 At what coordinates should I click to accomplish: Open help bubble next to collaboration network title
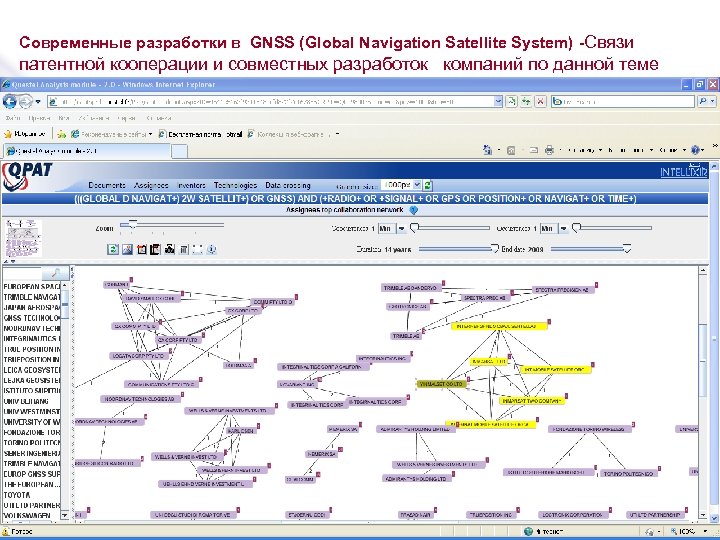(x=413, y=210)
